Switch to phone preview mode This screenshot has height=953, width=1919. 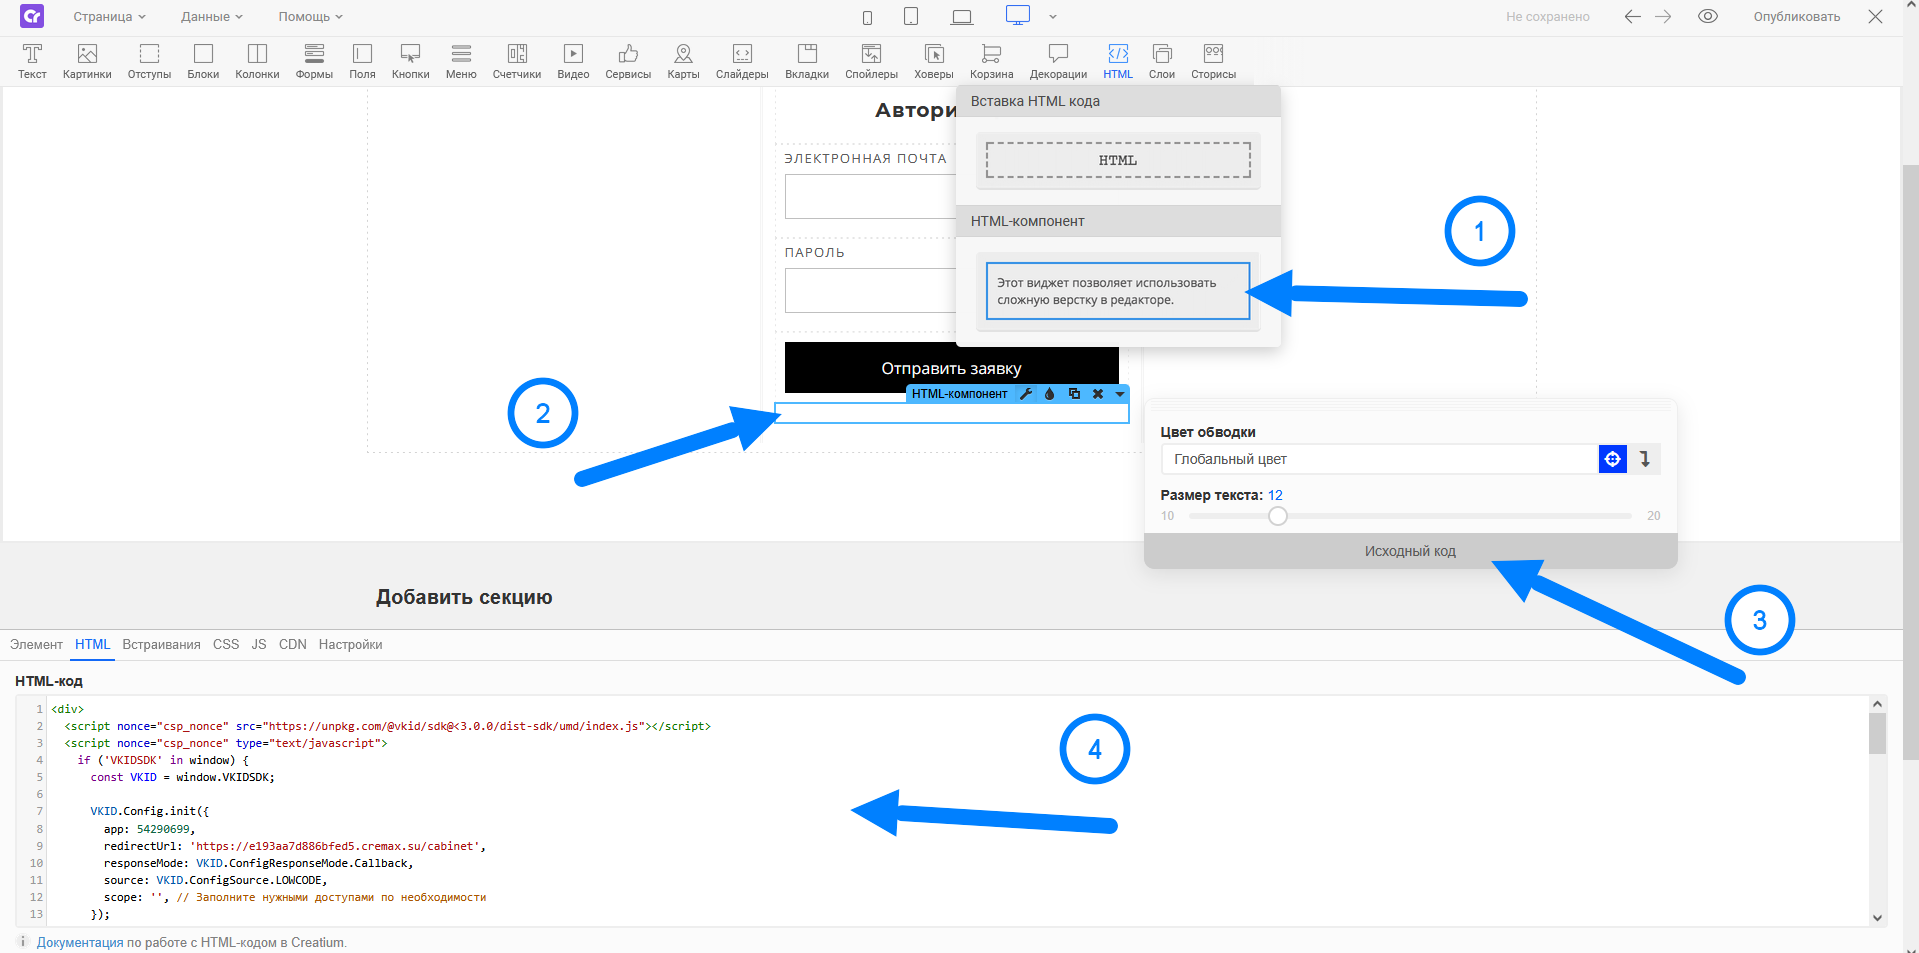pyautogui.click(x=867, y=17)
